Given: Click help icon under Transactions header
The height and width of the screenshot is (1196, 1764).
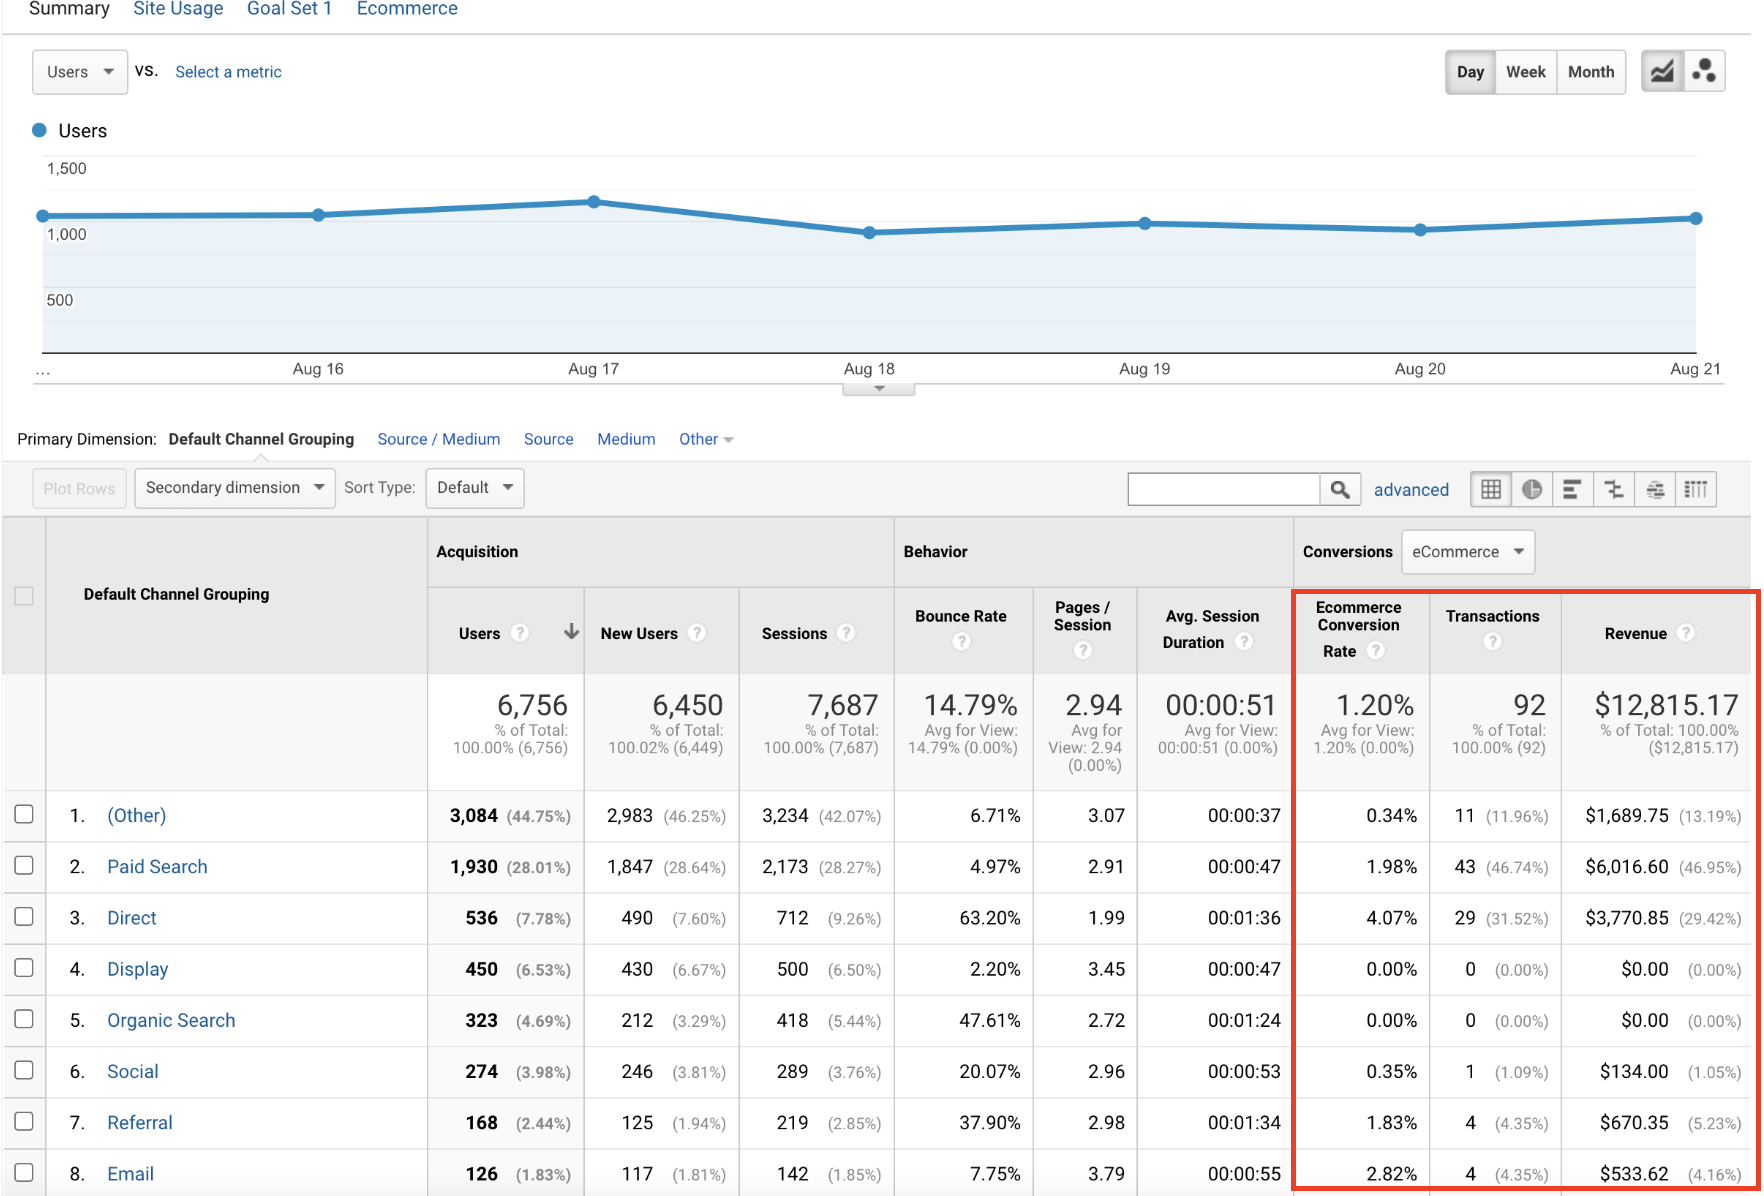Looking at the screenshot, I should tap(1492, 642).
